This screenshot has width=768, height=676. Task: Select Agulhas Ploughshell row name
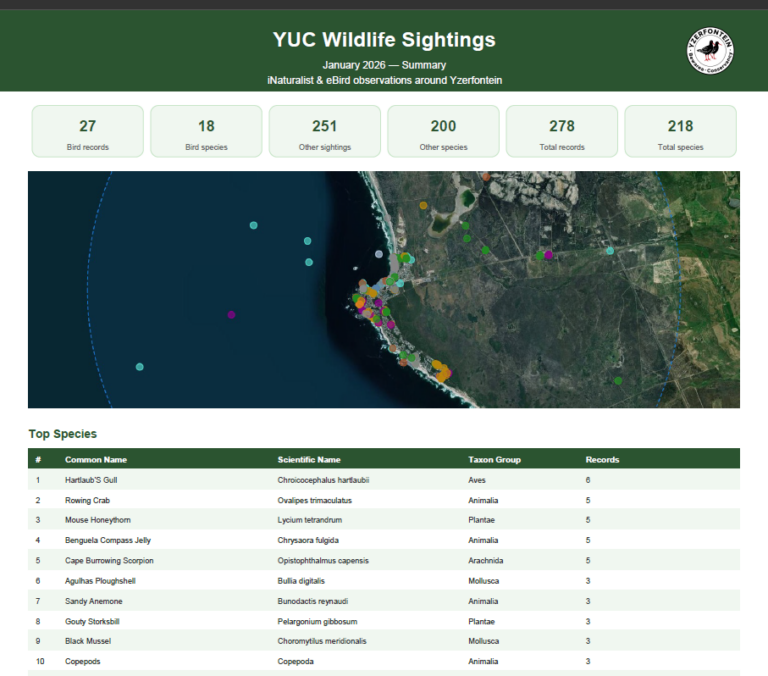coord(100,581)
